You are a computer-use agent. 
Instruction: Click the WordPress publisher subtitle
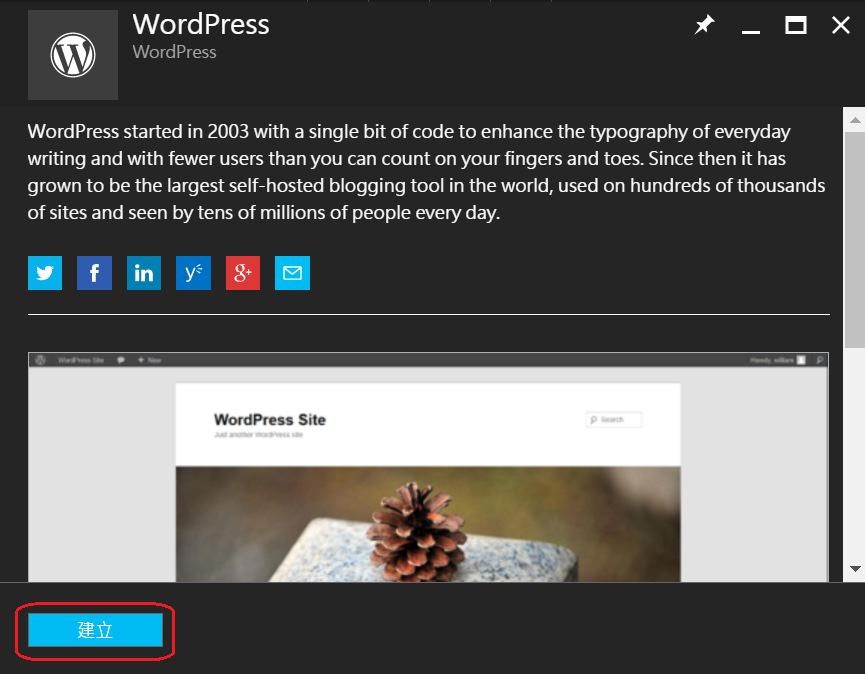point(174,52)
